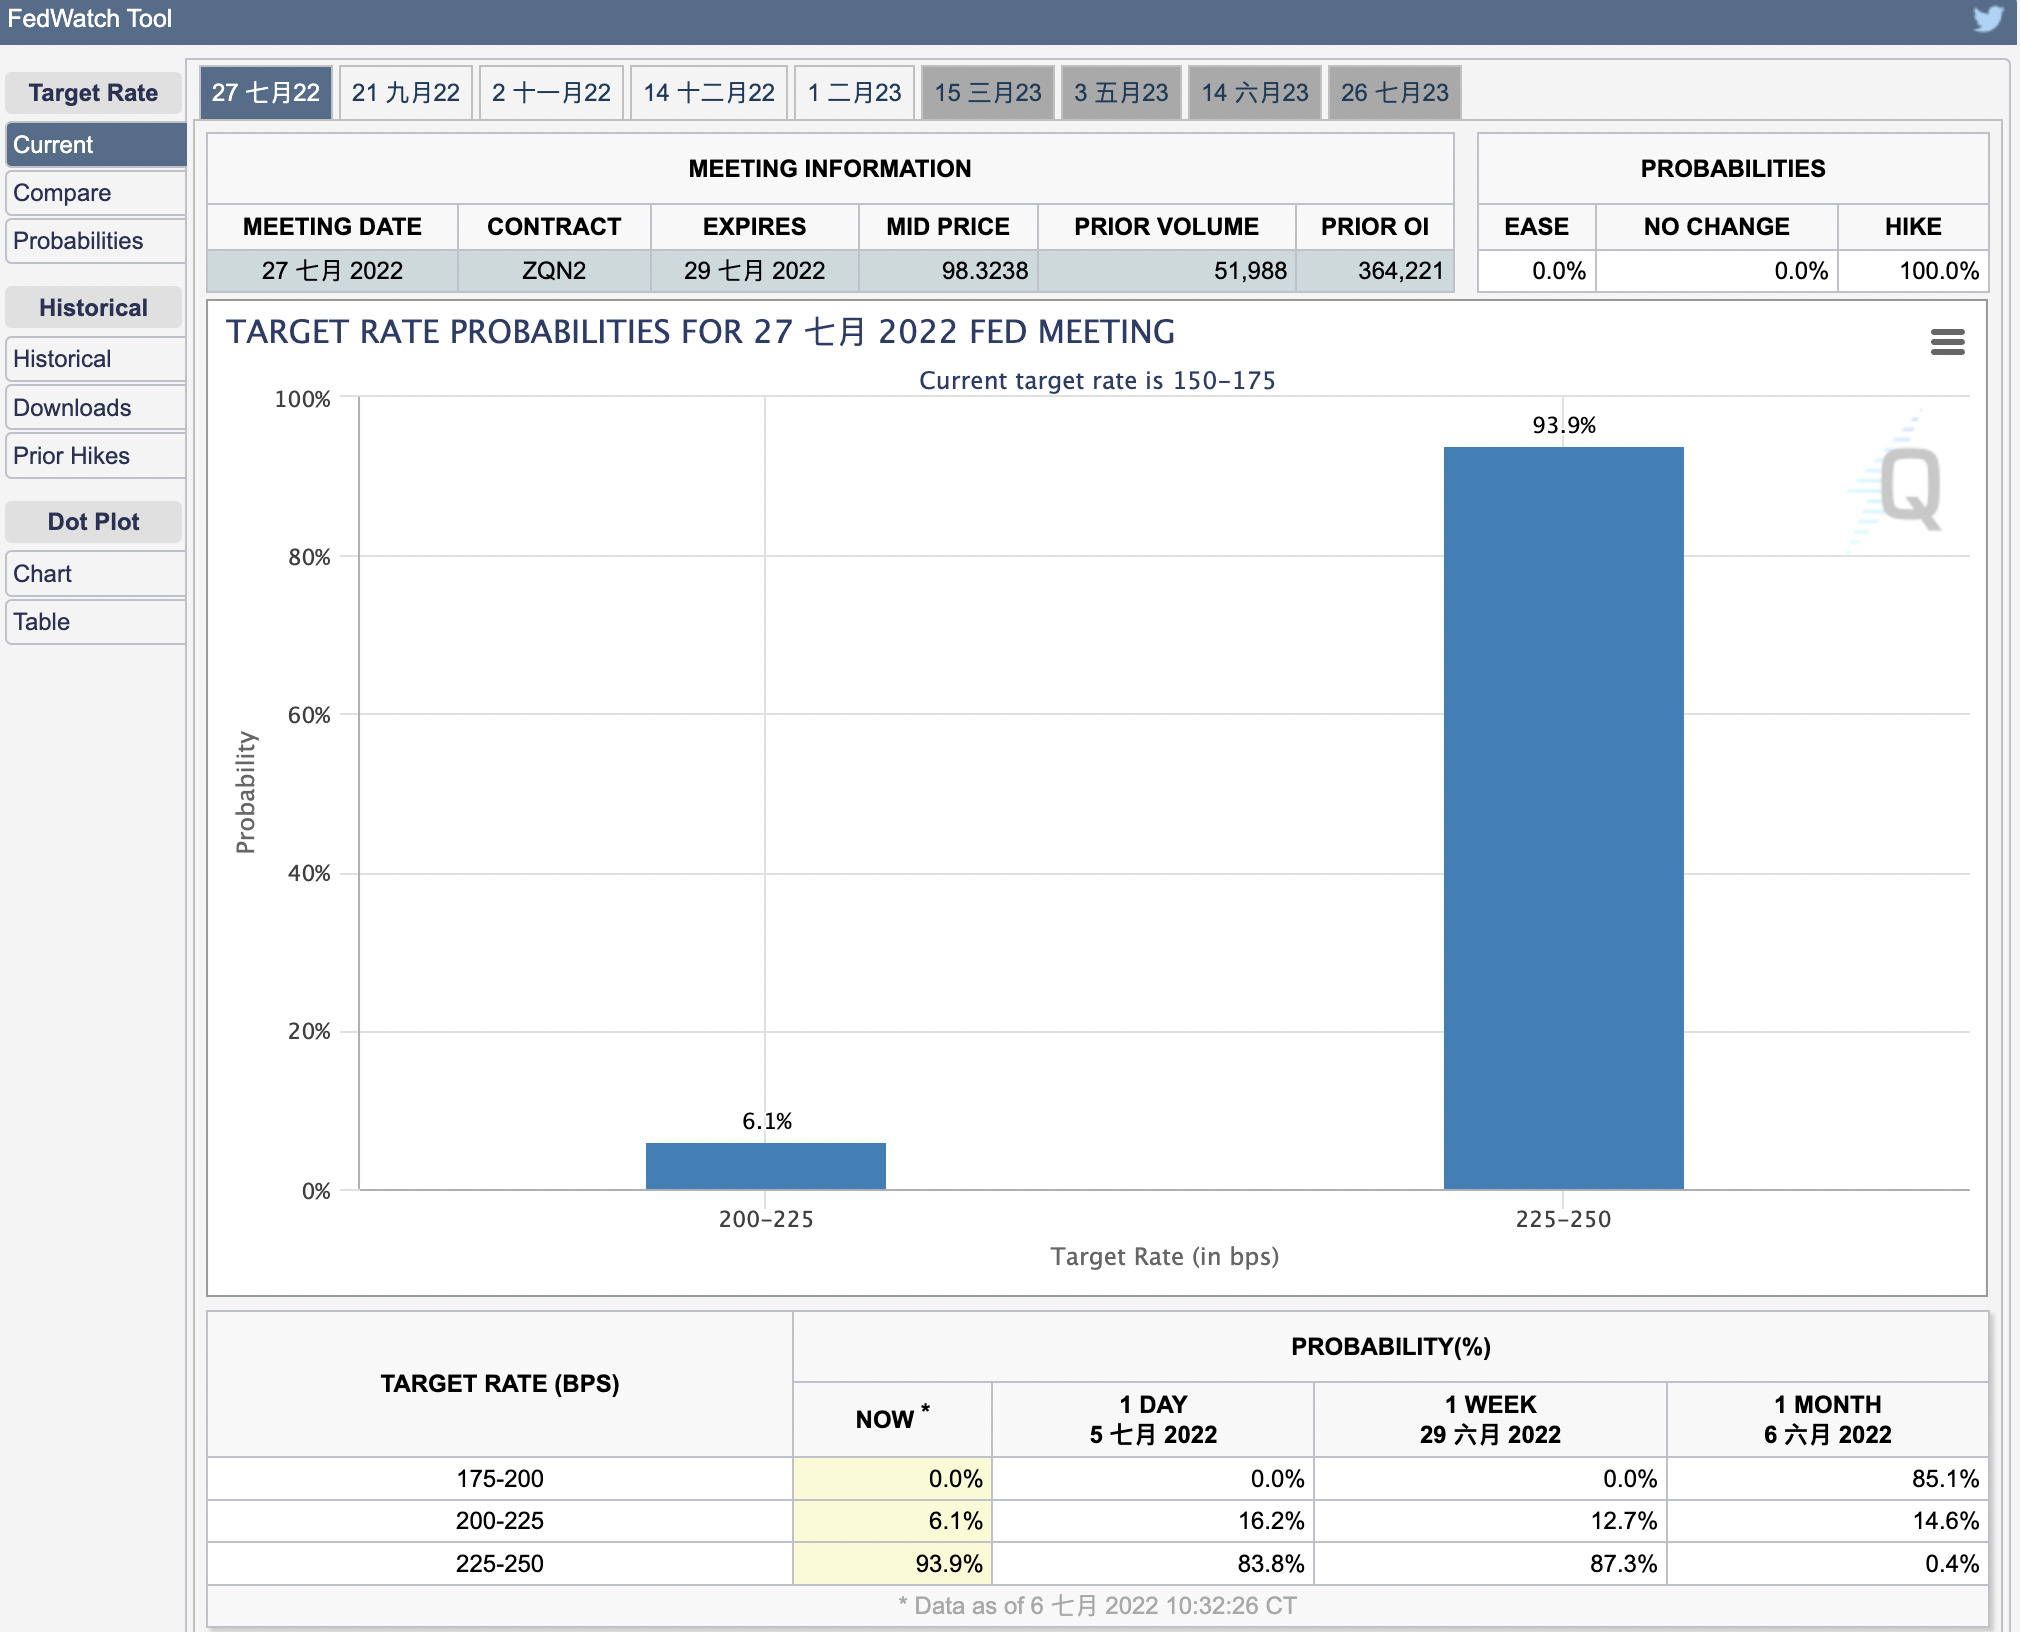This screenshot has width=2020, height=1632.
Task: Open the 15 三月23 meeting tab
Action: click(988, 93)
